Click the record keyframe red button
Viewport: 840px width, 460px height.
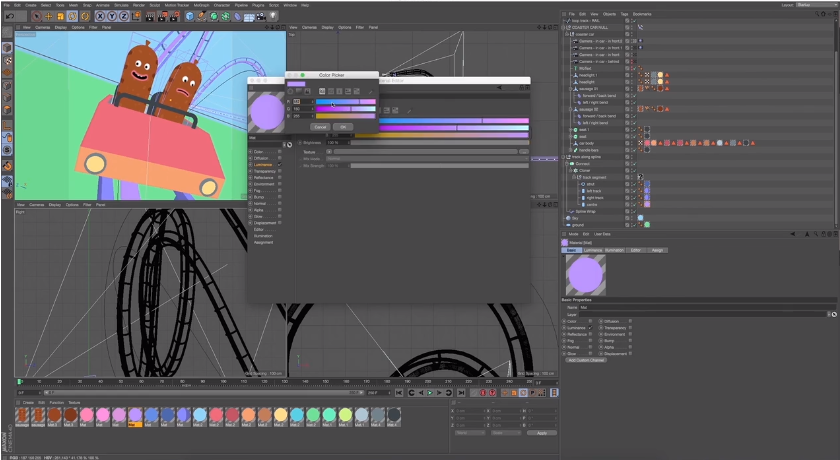tap(483, 393)
